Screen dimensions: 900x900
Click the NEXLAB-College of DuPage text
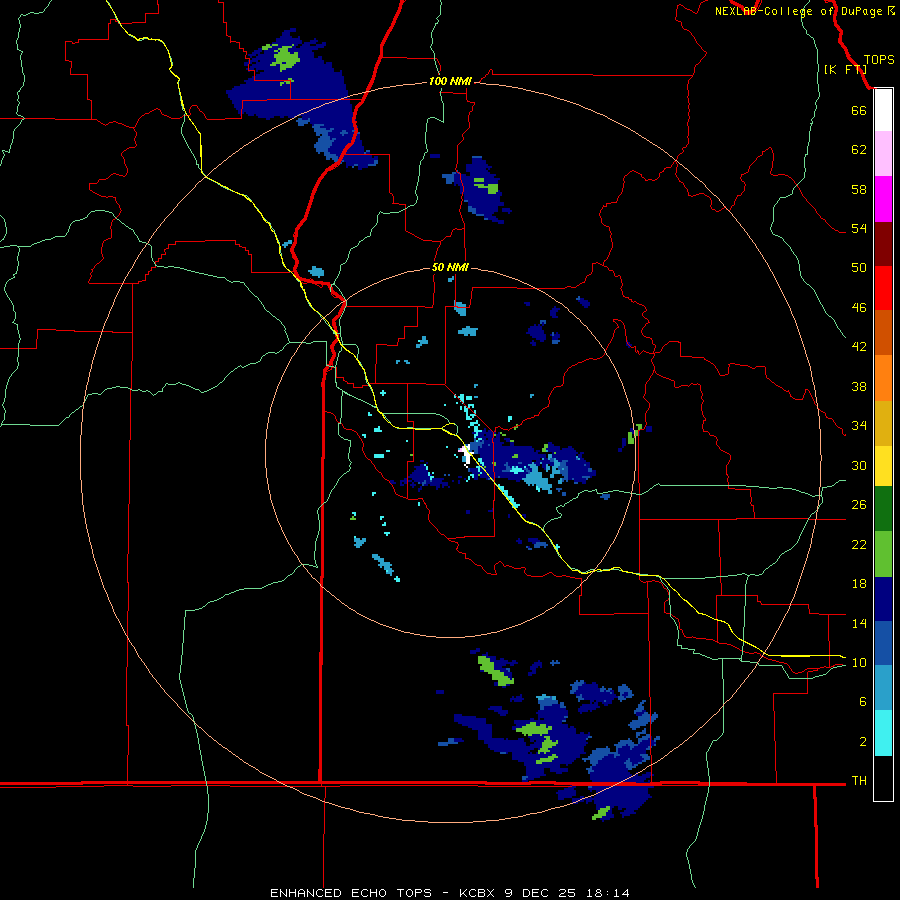pos(798,11)
